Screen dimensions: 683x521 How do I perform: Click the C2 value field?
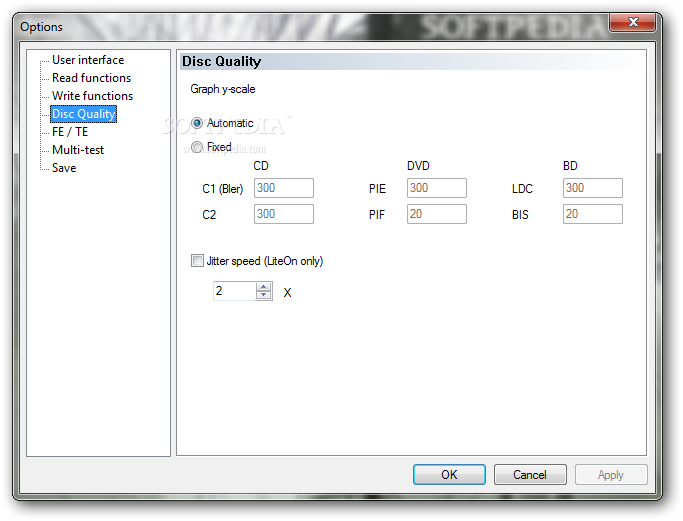coord(284,214)
